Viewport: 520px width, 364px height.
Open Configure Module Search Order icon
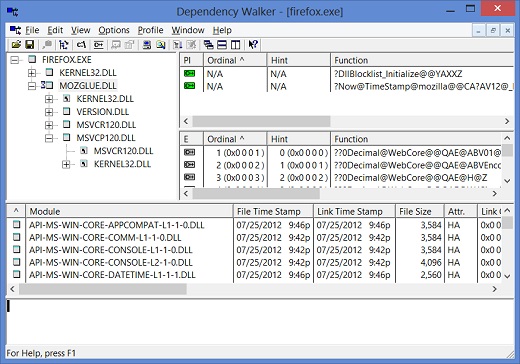tap(161, 44)
